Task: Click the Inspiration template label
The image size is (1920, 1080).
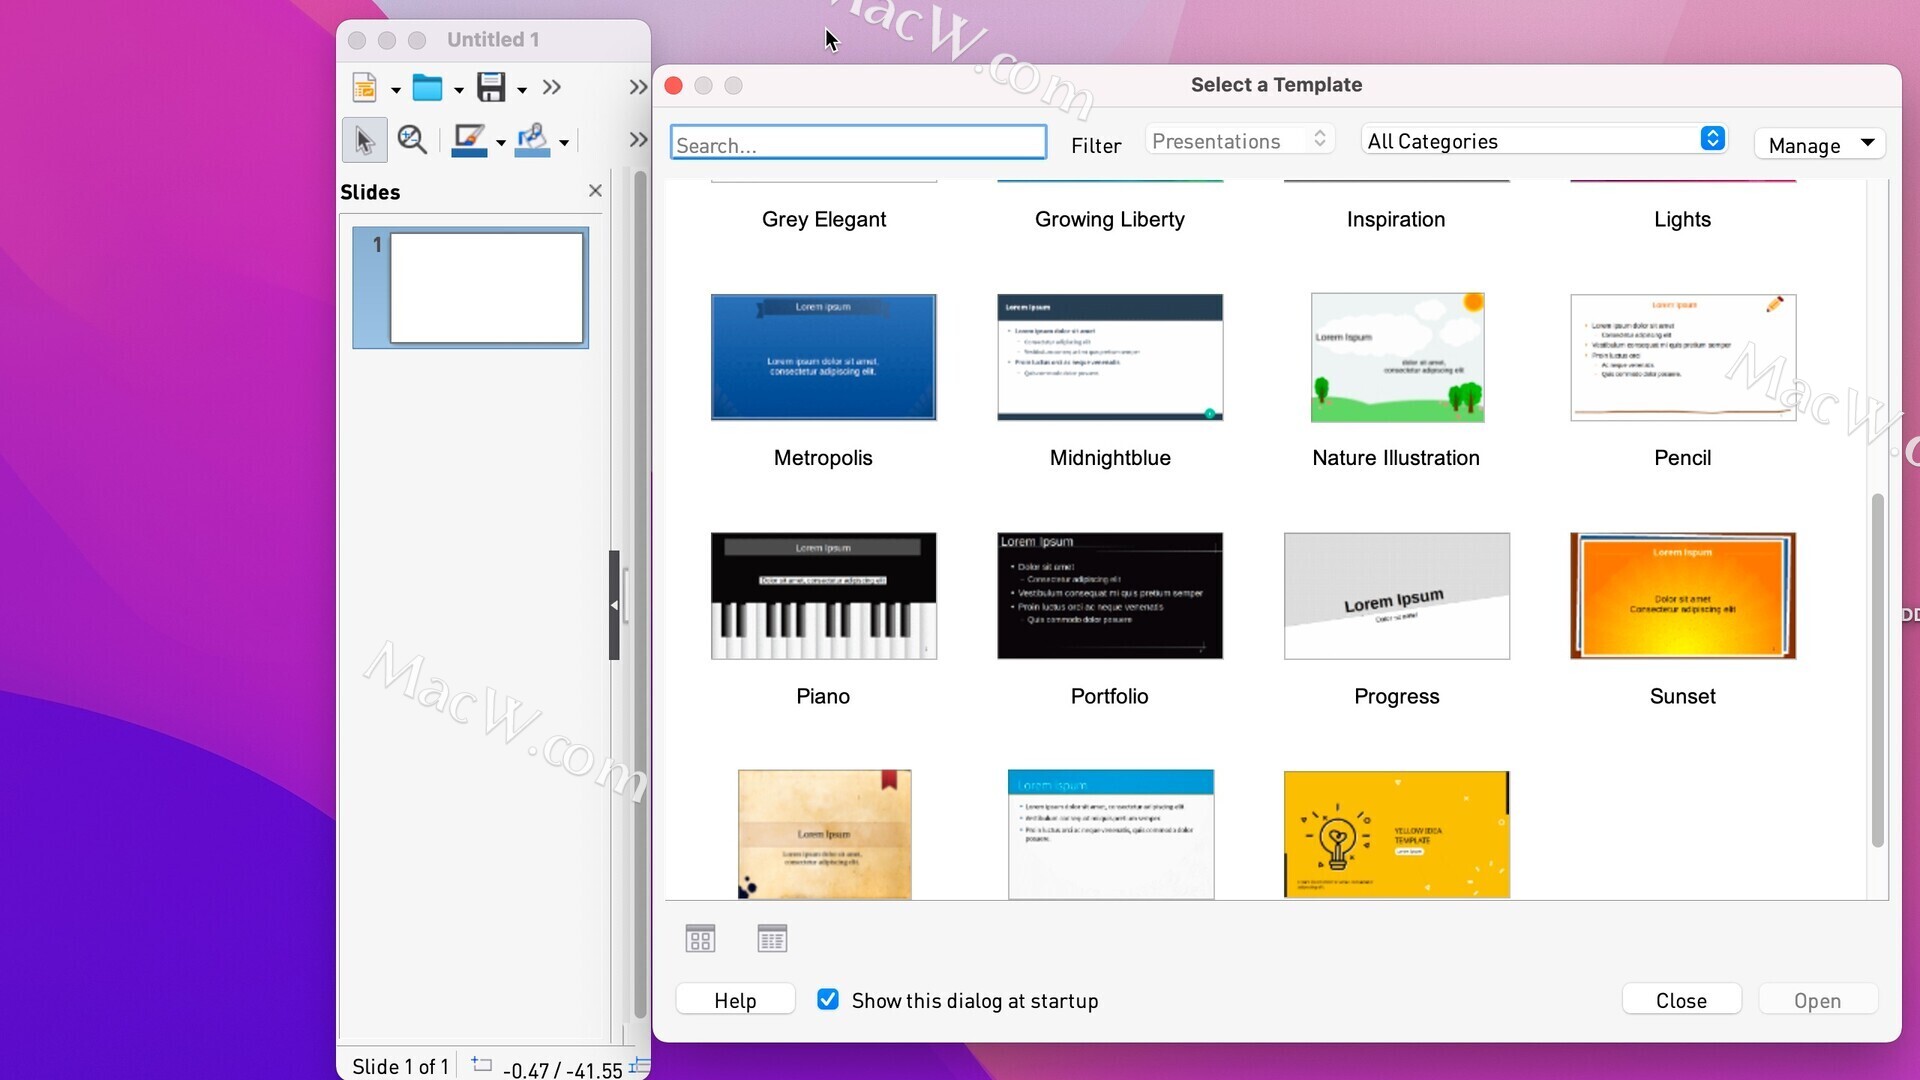Action: [x=1396, y=219]
